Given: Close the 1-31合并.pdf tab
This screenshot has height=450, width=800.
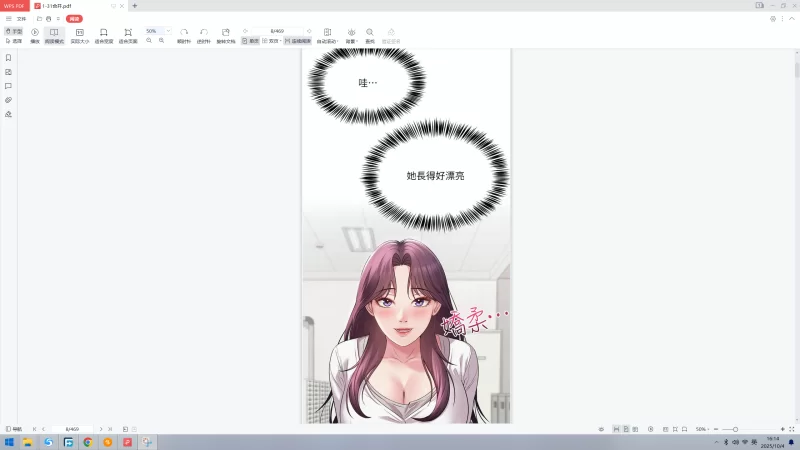Looking at the screenshot, I should [122, 6].
